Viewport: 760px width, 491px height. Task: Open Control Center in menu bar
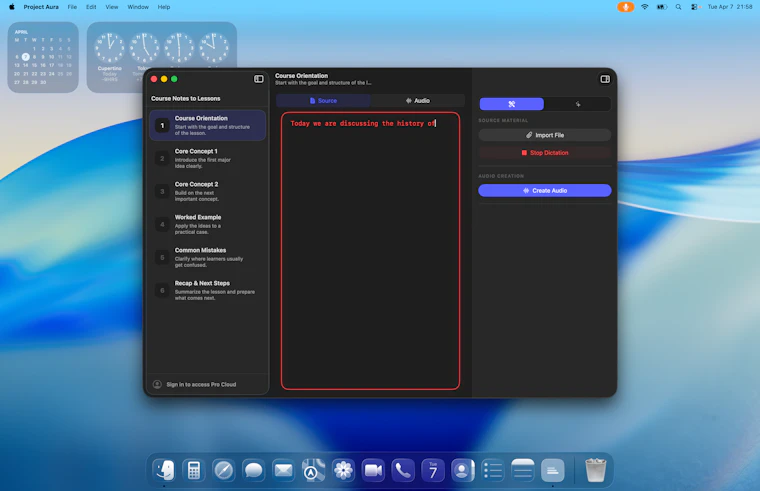[x=695, y=7]
